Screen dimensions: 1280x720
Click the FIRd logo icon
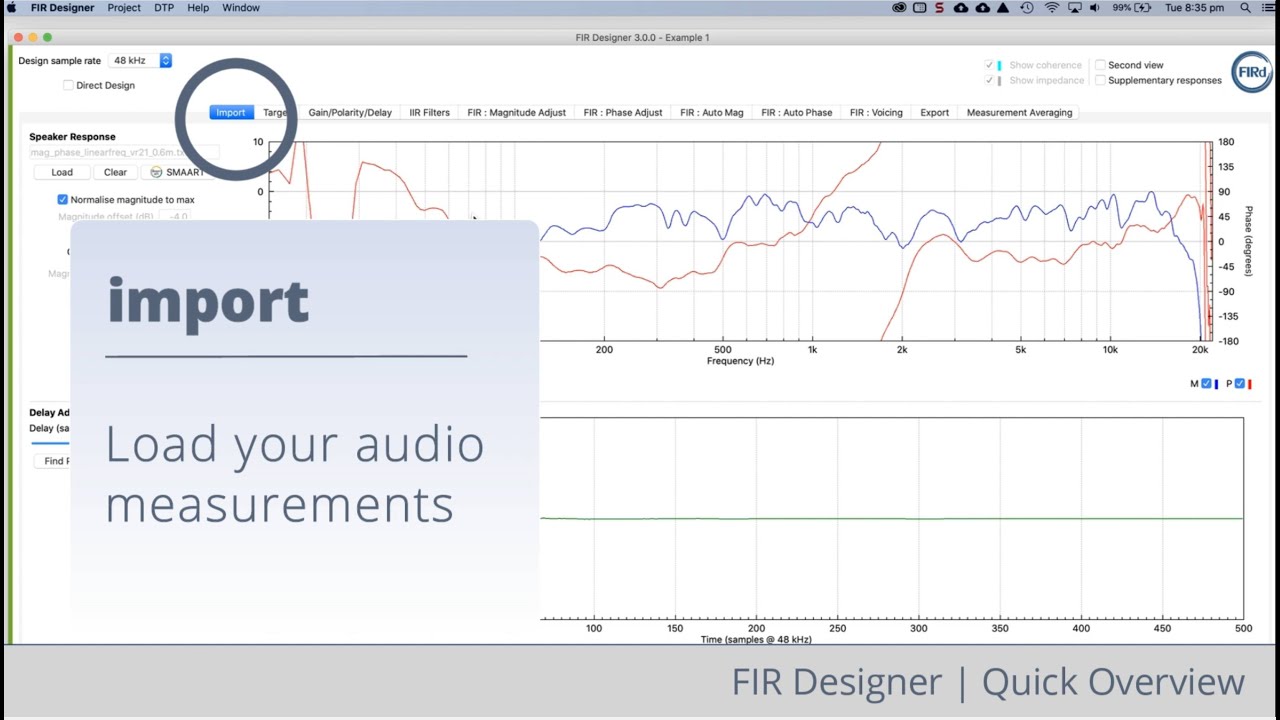(x=1251, y=73)
